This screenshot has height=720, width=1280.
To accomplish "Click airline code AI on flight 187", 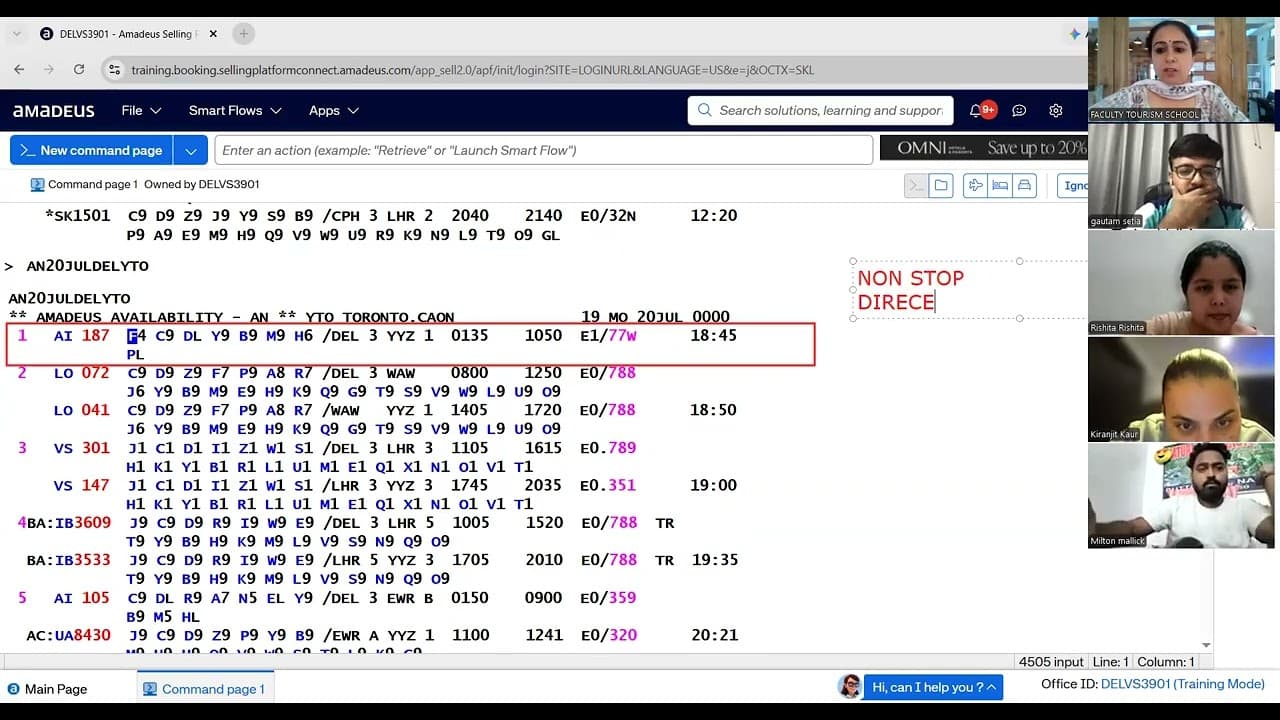I will tap(63, 336).
